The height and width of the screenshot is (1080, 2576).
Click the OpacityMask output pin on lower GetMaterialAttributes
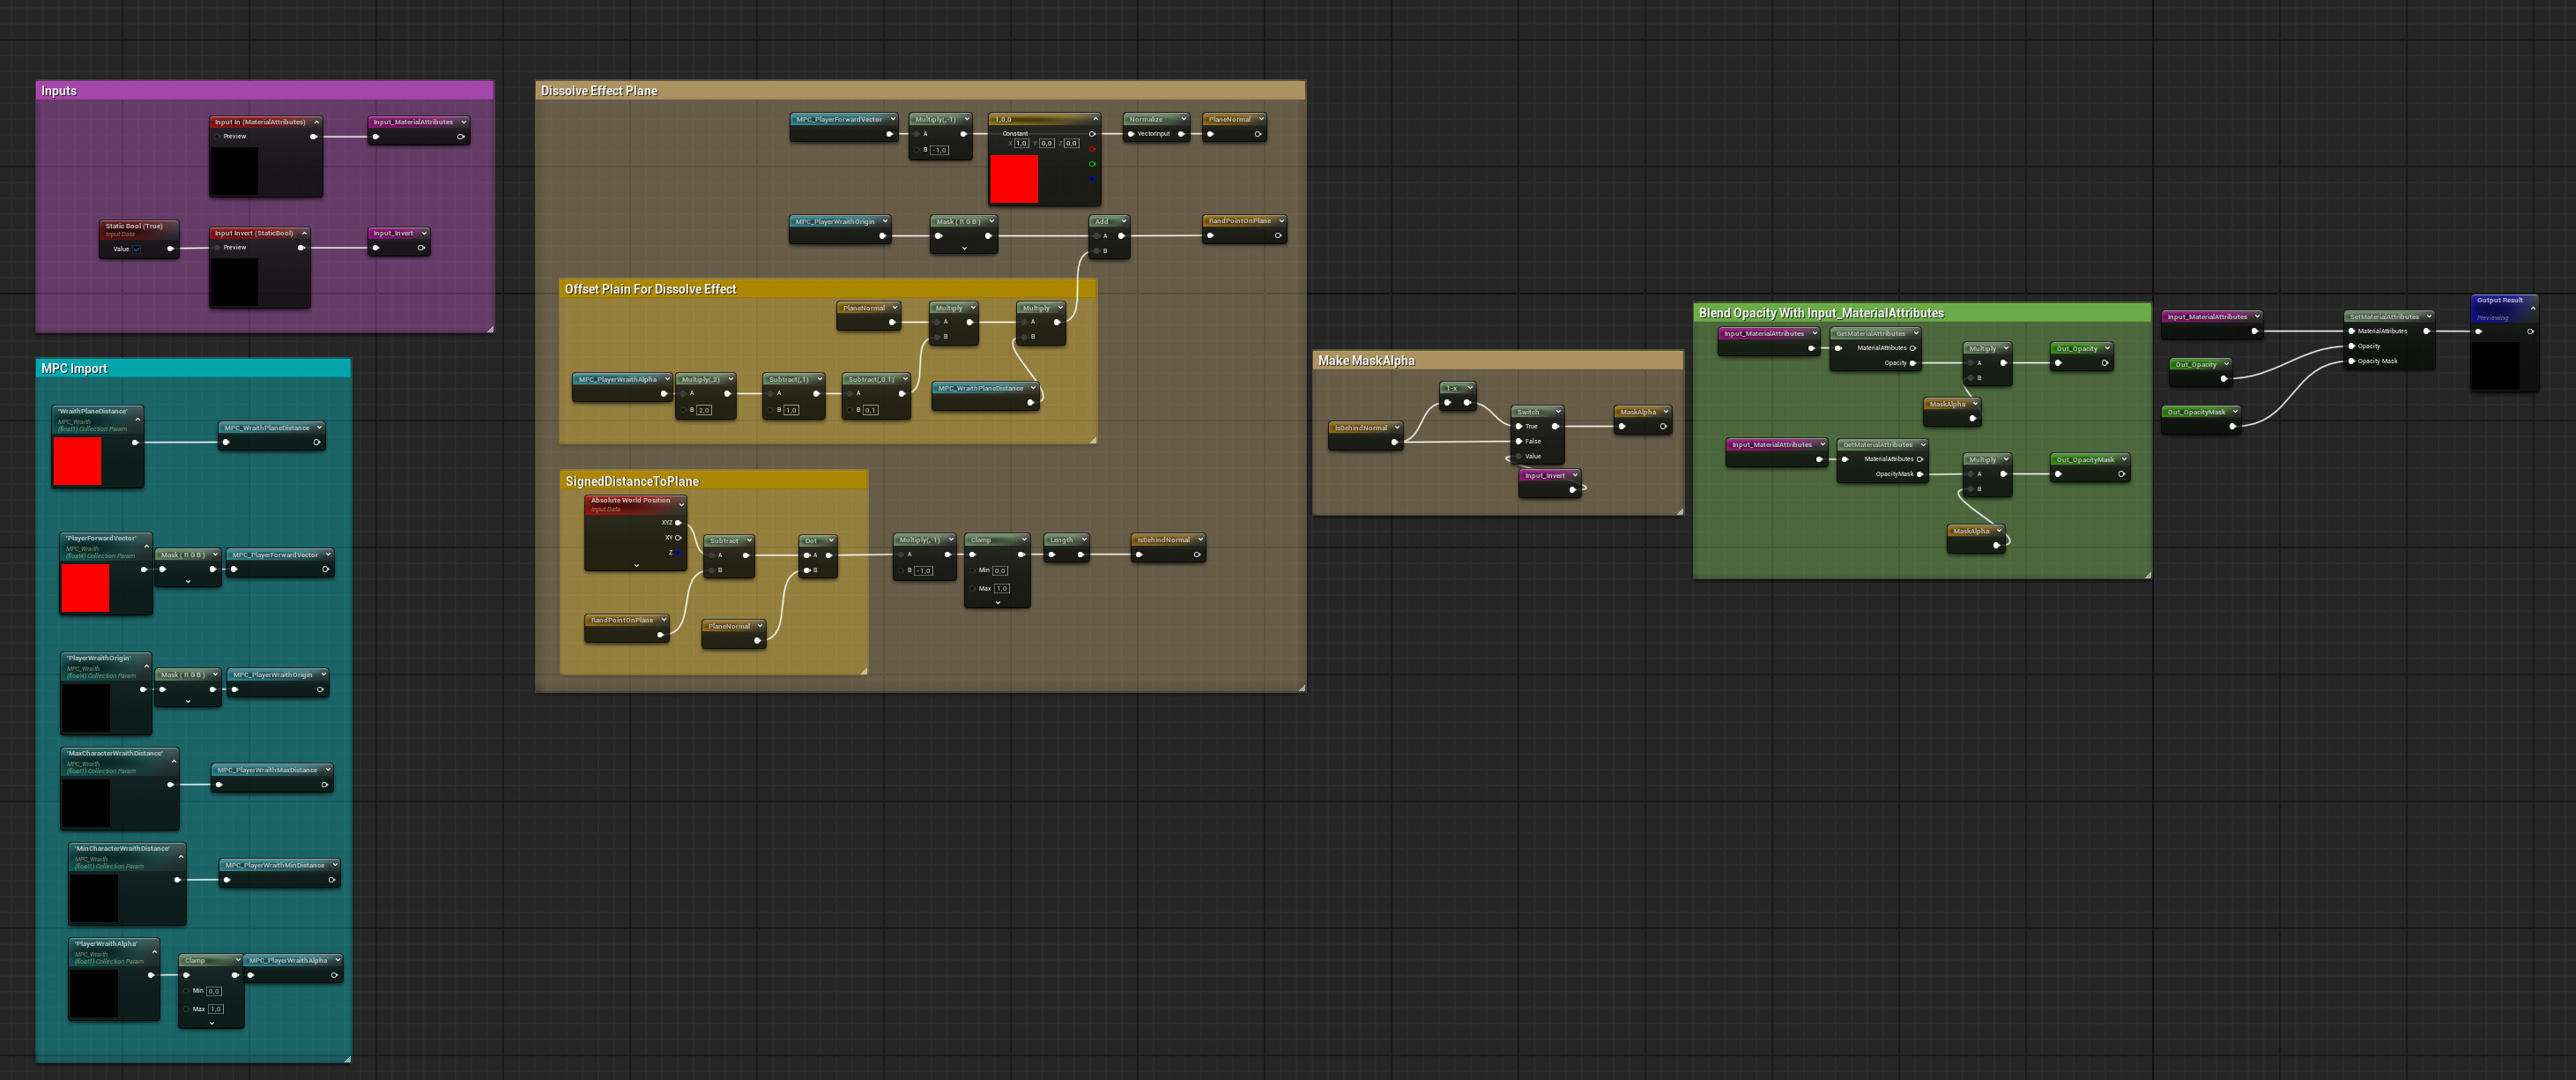pyautogui.click(x=1920, y=474)
